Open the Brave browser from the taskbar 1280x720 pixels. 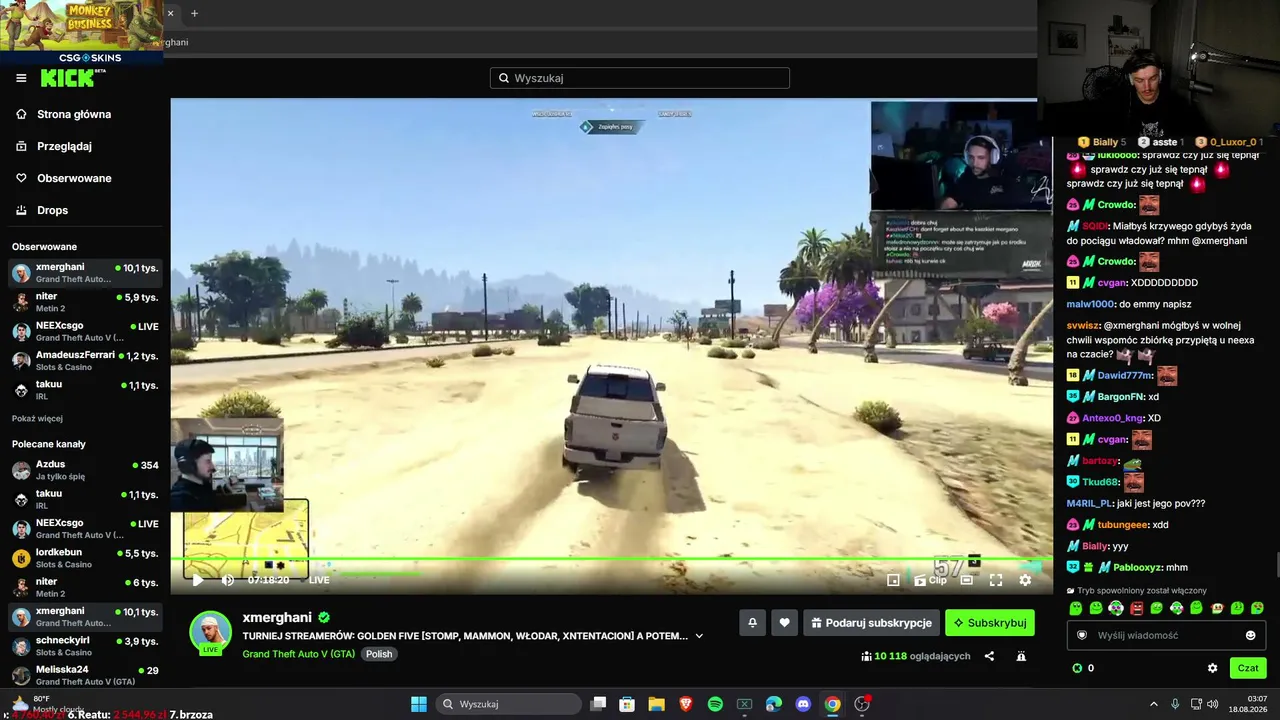tap(686, 704)
